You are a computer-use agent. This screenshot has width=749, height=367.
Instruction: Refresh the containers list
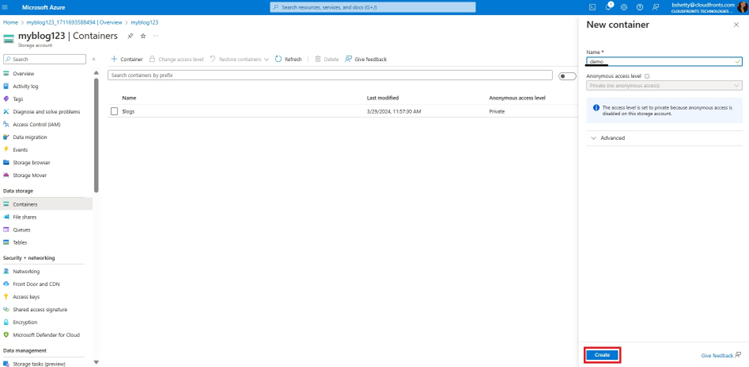click(289, 59)
